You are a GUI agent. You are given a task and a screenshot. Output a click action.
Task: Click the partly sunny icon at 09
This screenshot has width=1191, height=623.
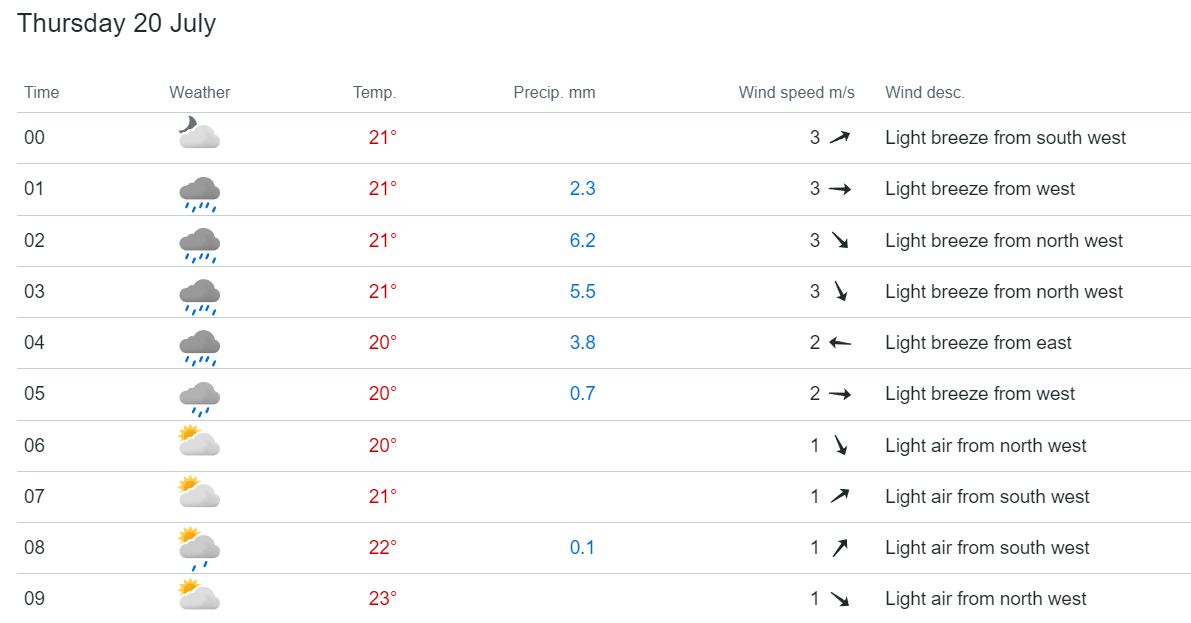(199, 595)
